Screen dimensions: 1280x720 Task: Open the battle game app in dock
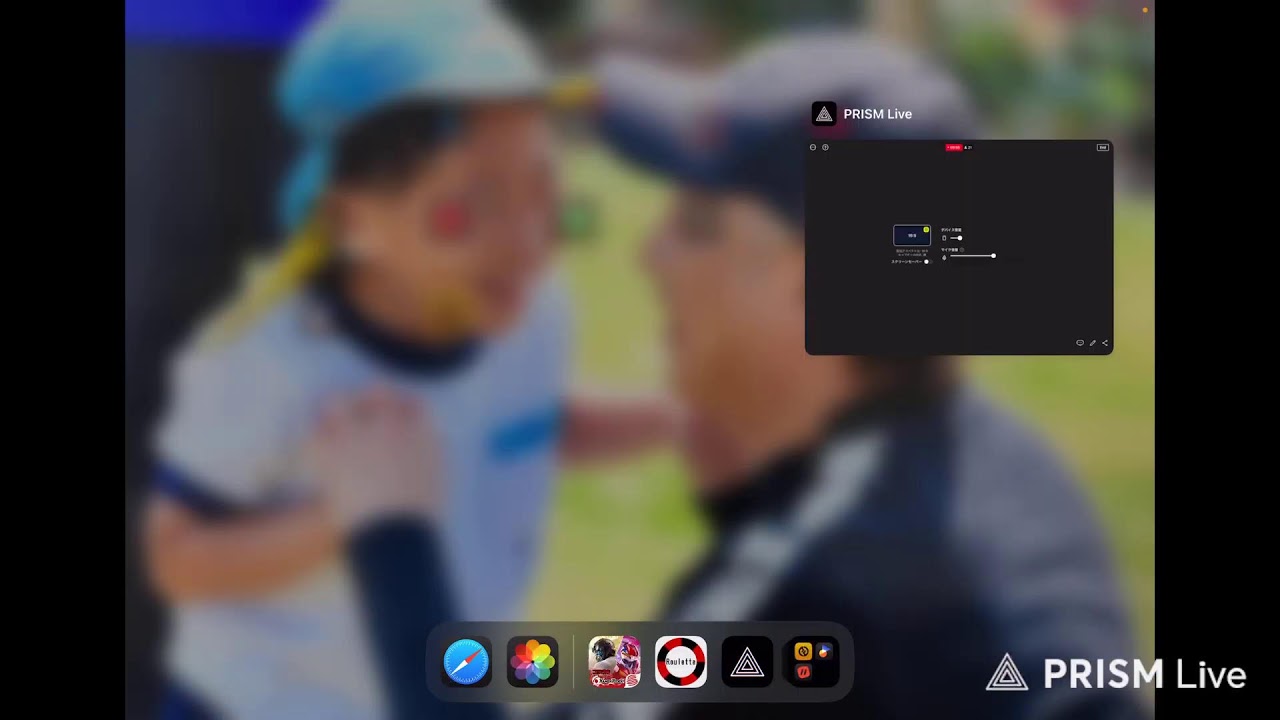[x=615, y=662]
